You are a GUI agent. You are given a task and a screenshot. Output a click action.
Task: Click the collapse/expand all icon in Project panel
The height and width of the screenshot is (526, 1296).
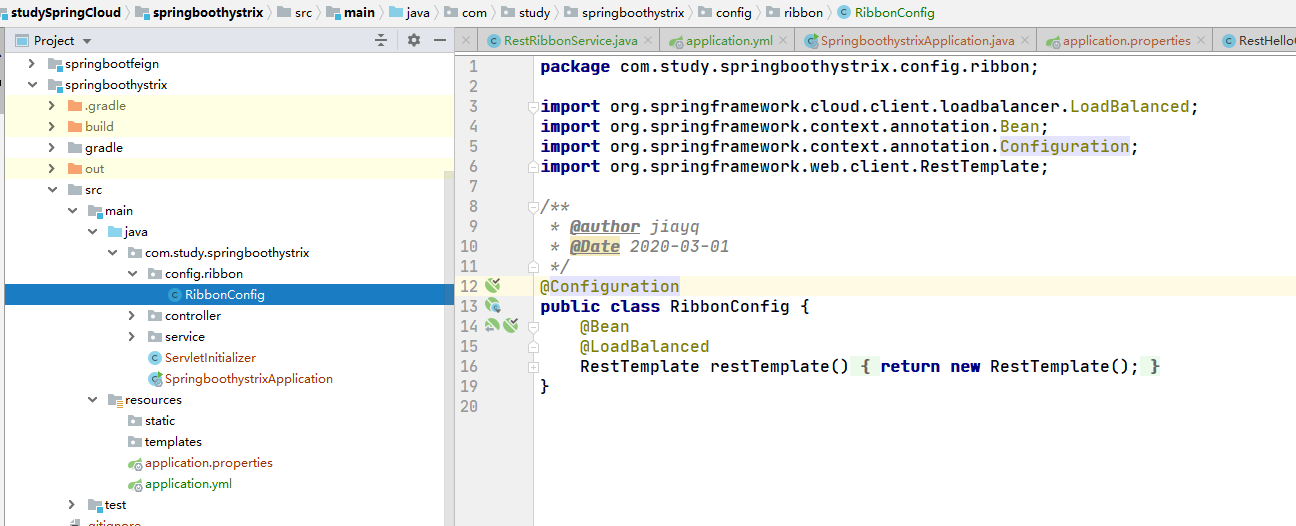tap(380, 40)
